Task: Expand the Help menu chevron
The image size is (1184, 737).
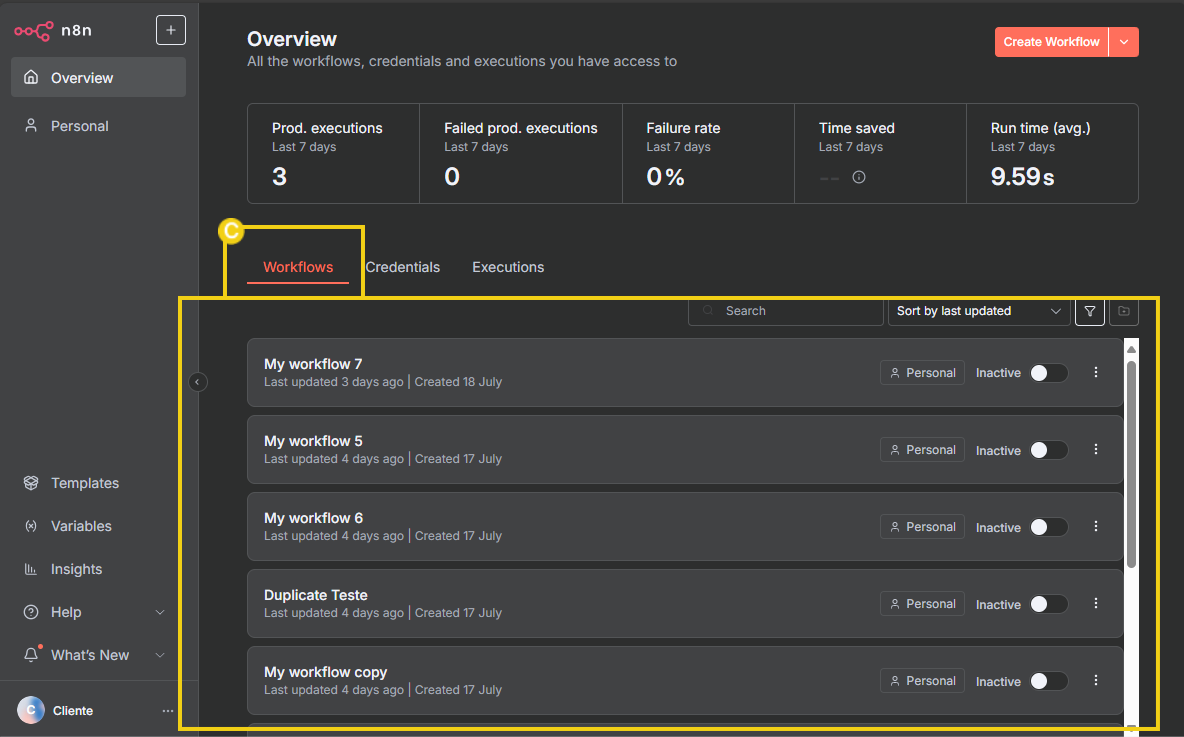Action: (x=160, y=612)
